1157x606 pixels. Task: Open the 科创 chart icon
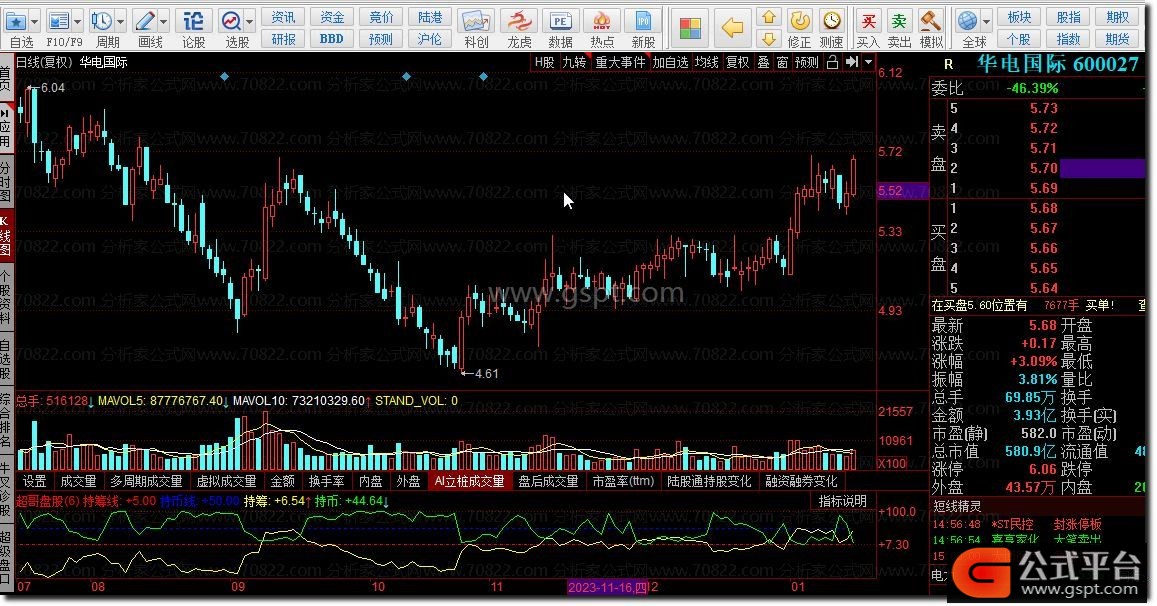(x=476, y=21)
